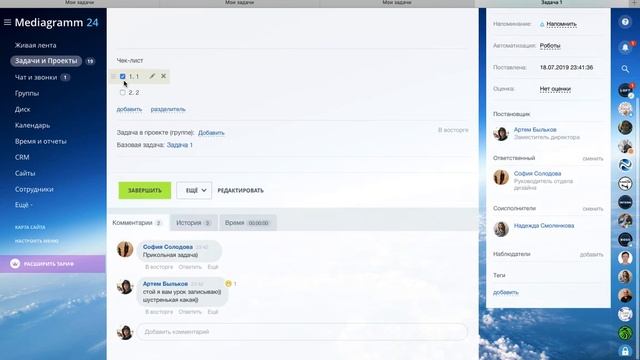Open Сайты in sidebar
Screen dimensions: 640x360
(25, 173)
